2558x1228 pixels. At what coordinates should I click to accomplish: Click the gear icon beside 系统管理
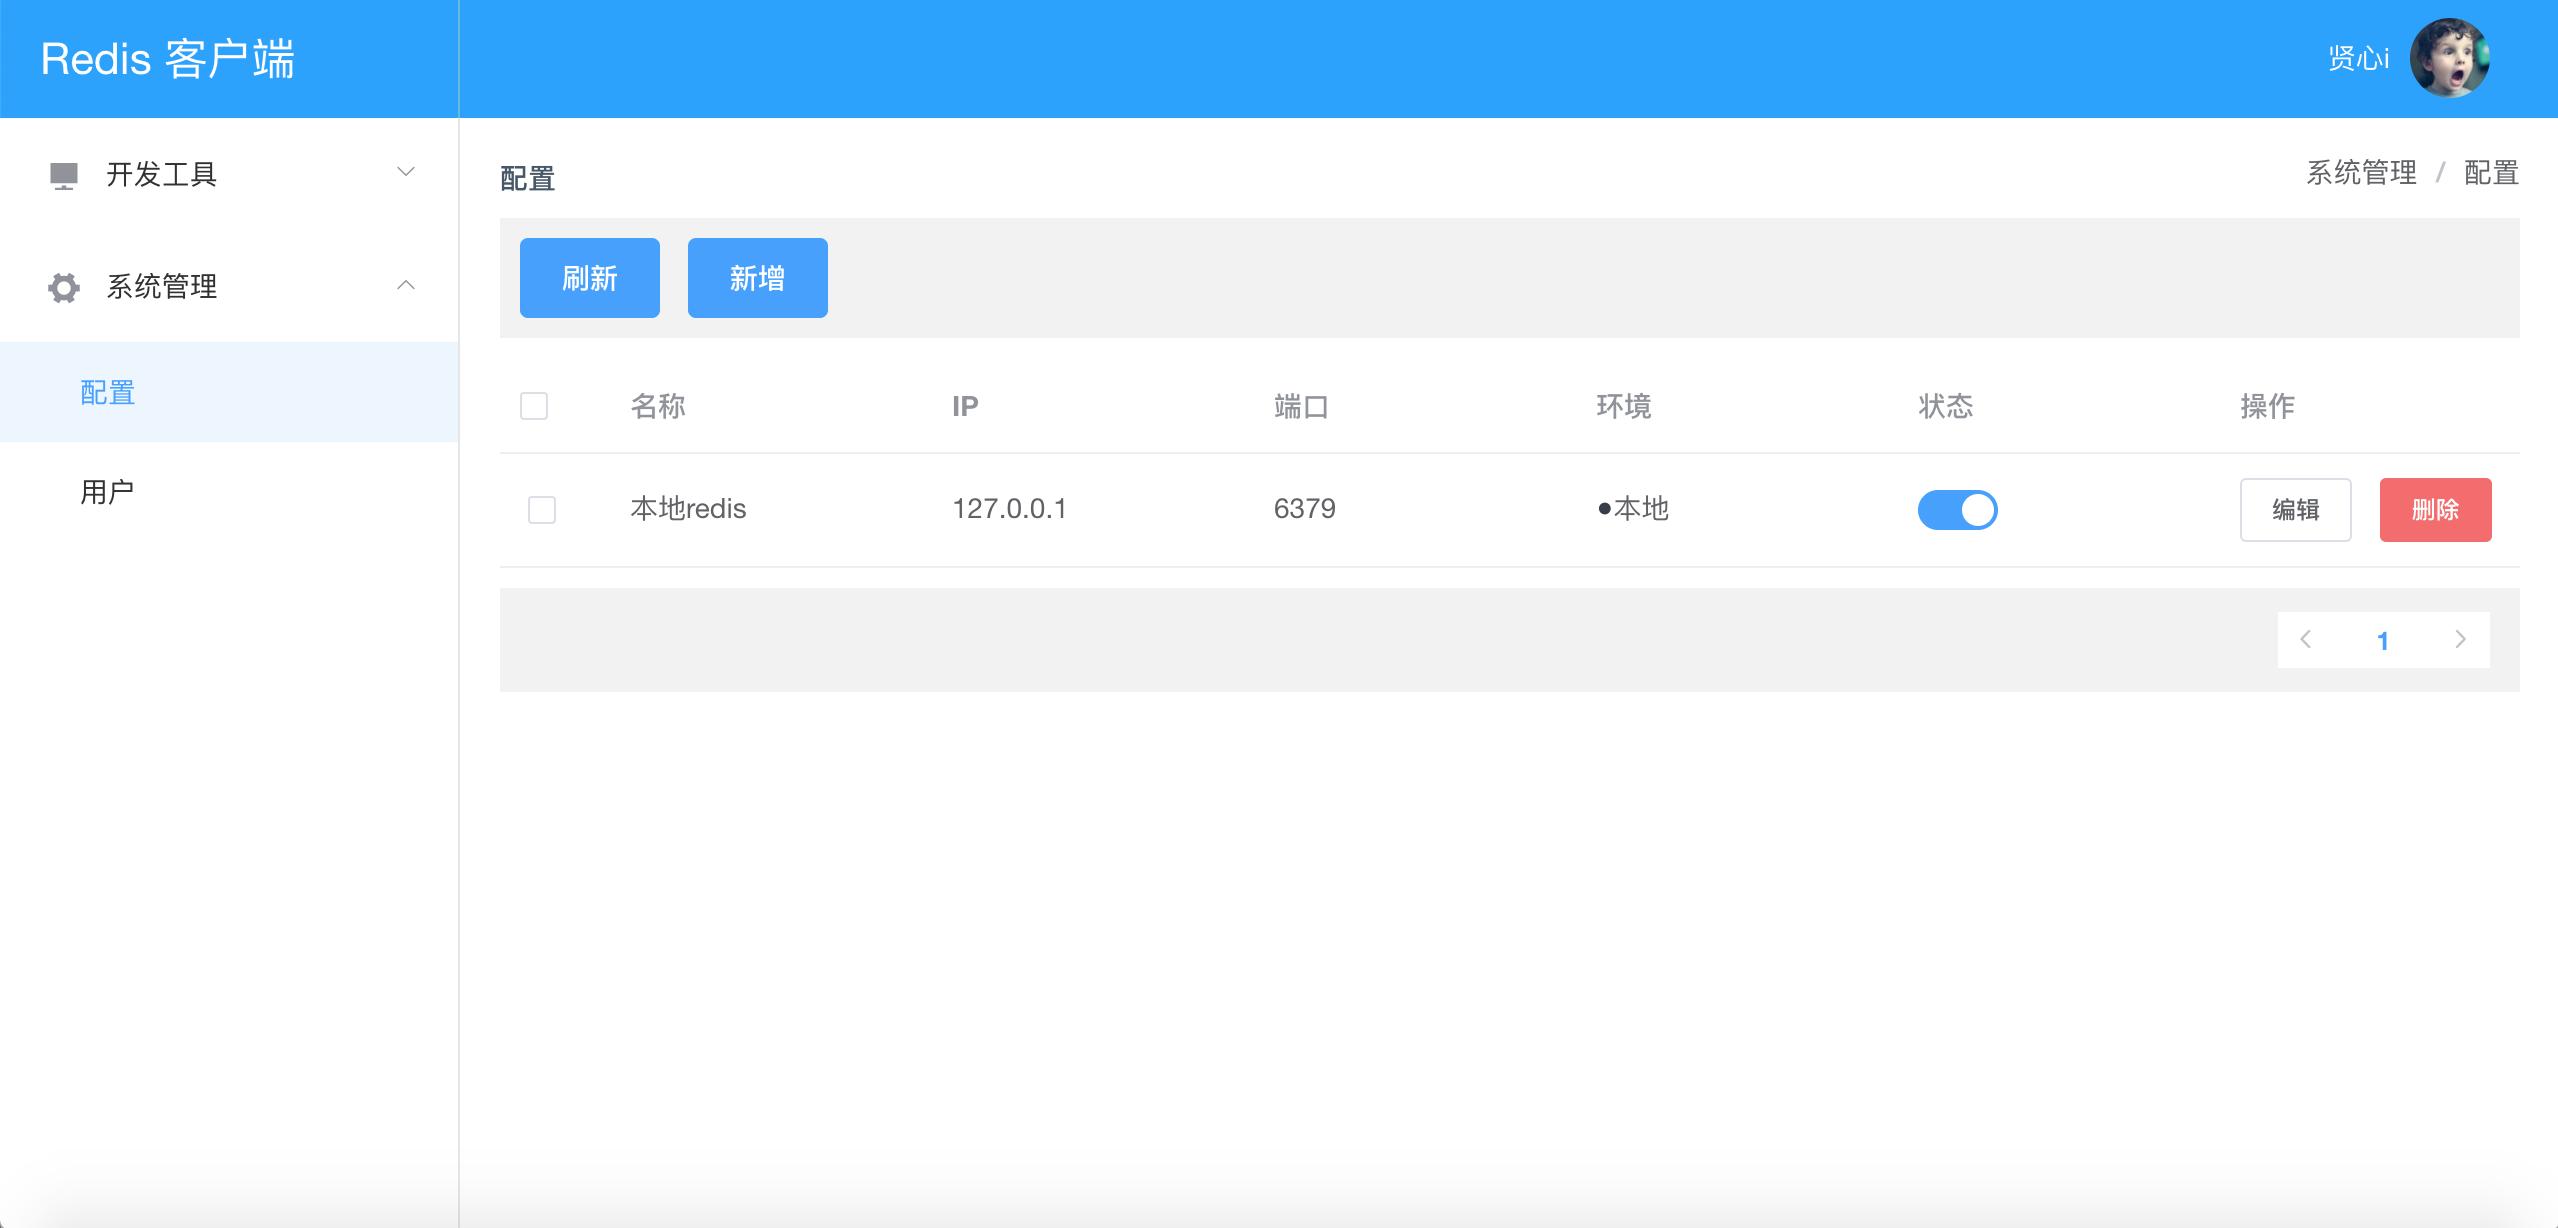[x=62, y=288]
